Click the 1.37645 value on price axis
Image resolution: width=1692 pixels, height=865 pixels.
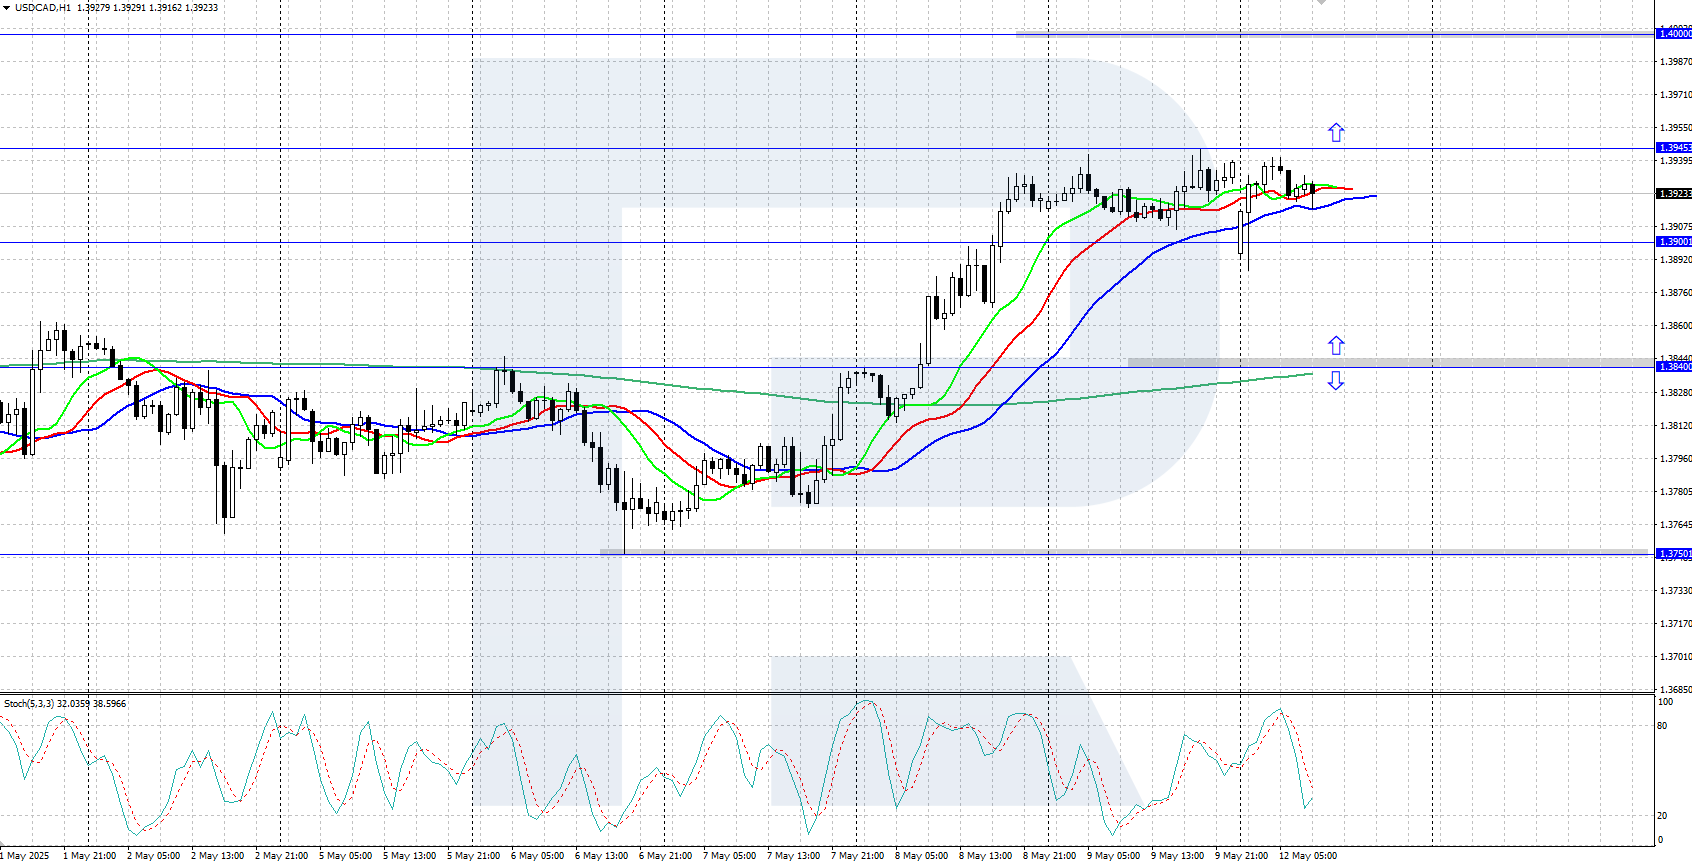[x=1676, y=525]
